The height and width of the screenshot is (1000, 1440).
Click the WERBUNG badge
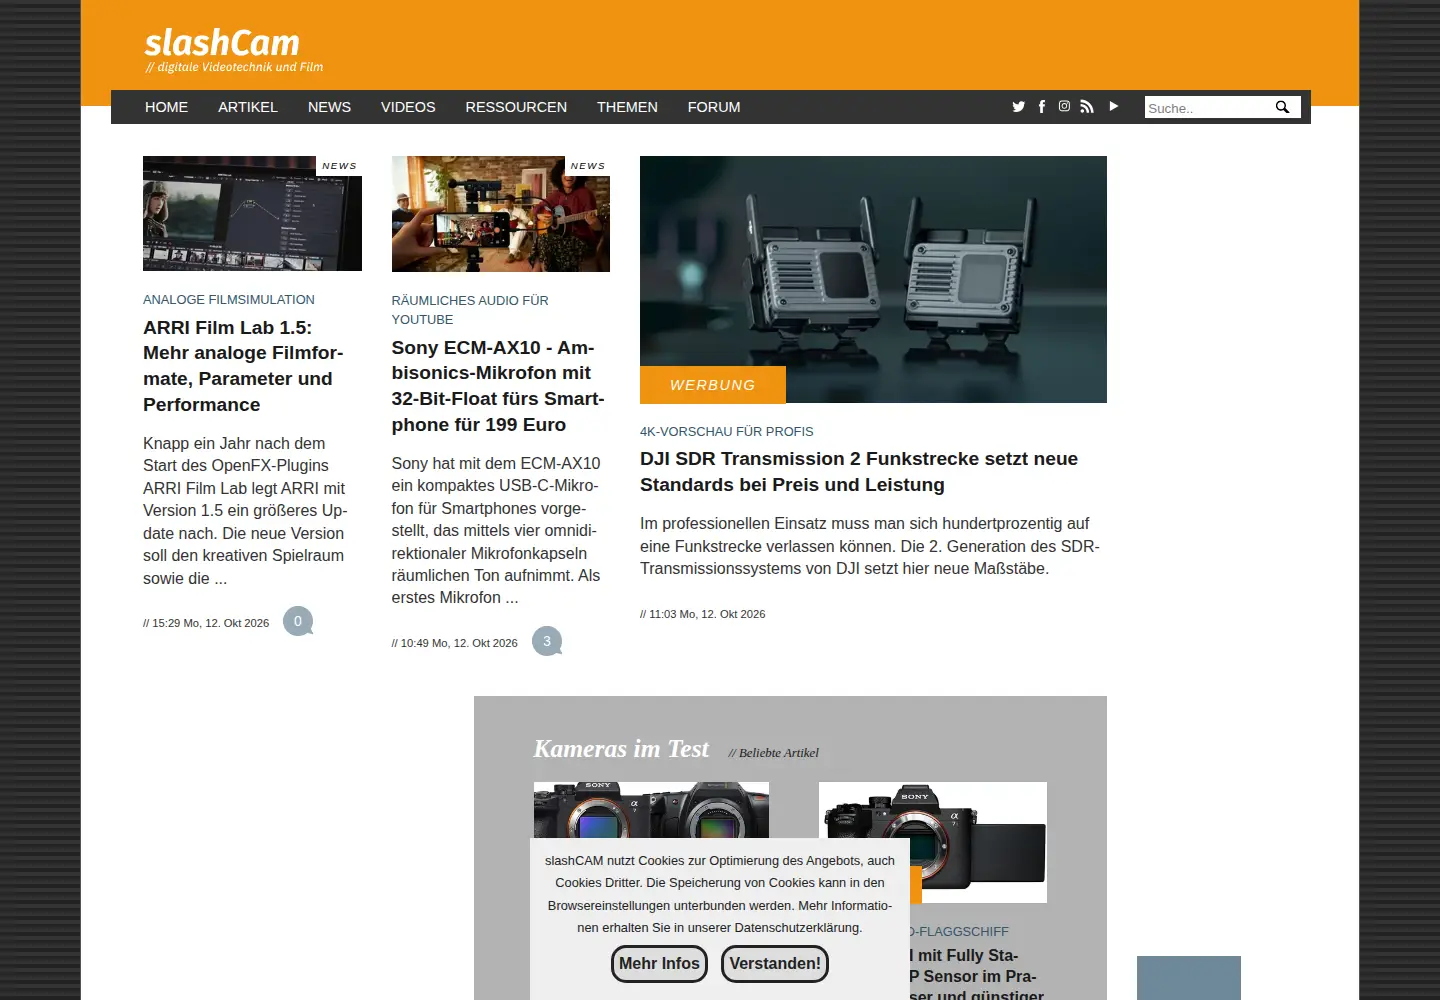(x=713, y=385)
